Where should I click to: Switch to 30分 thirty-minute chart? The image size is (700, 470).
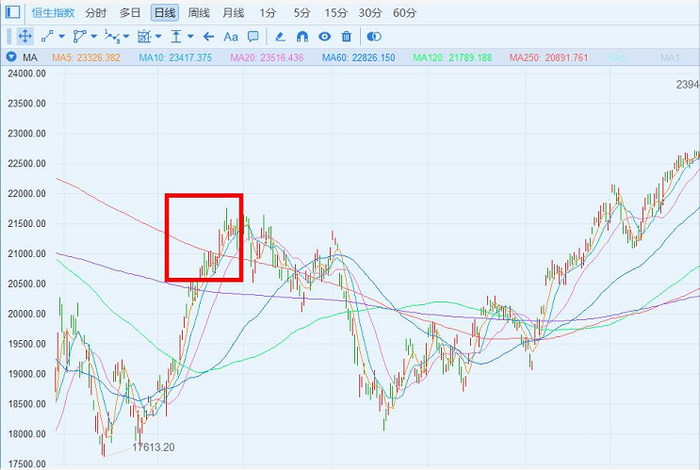(370, 12)
